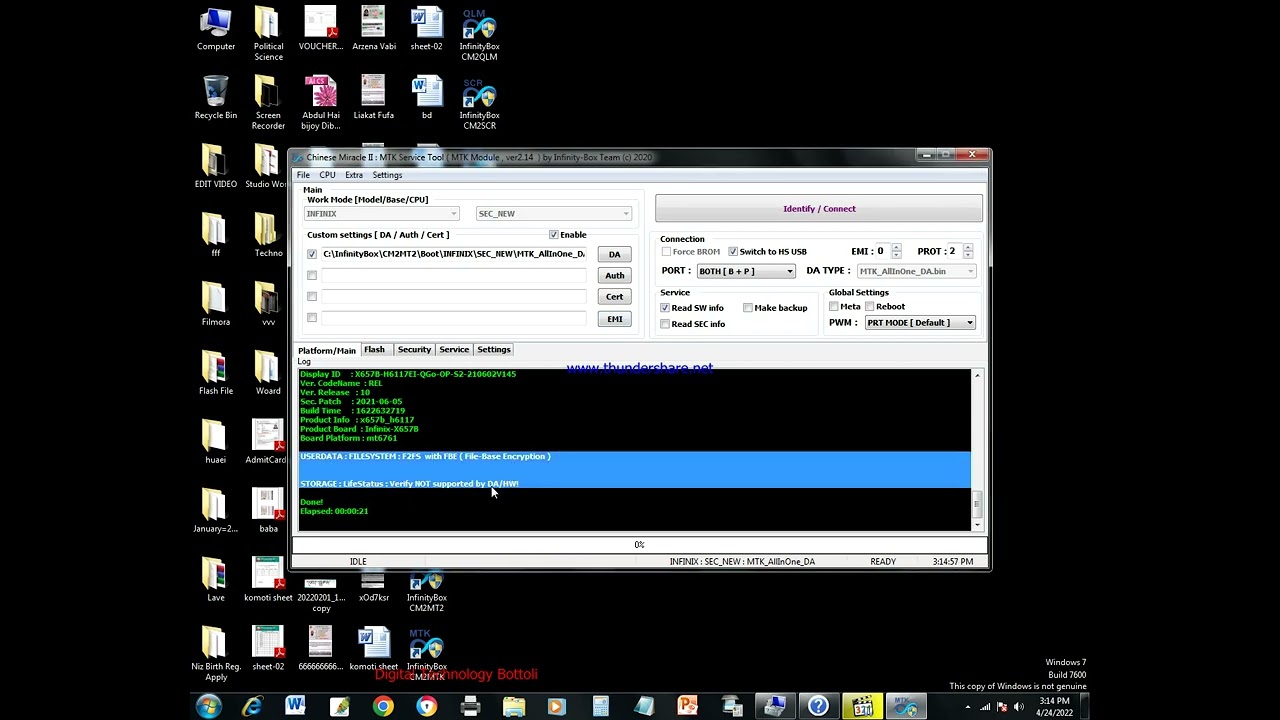Viewport: 1280px width, 720px height.
Task: Open the huaei folder
Action: point(215,442)
